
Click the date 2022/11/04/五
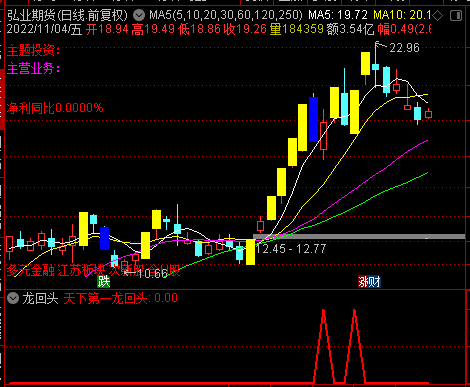coord(44,29)
